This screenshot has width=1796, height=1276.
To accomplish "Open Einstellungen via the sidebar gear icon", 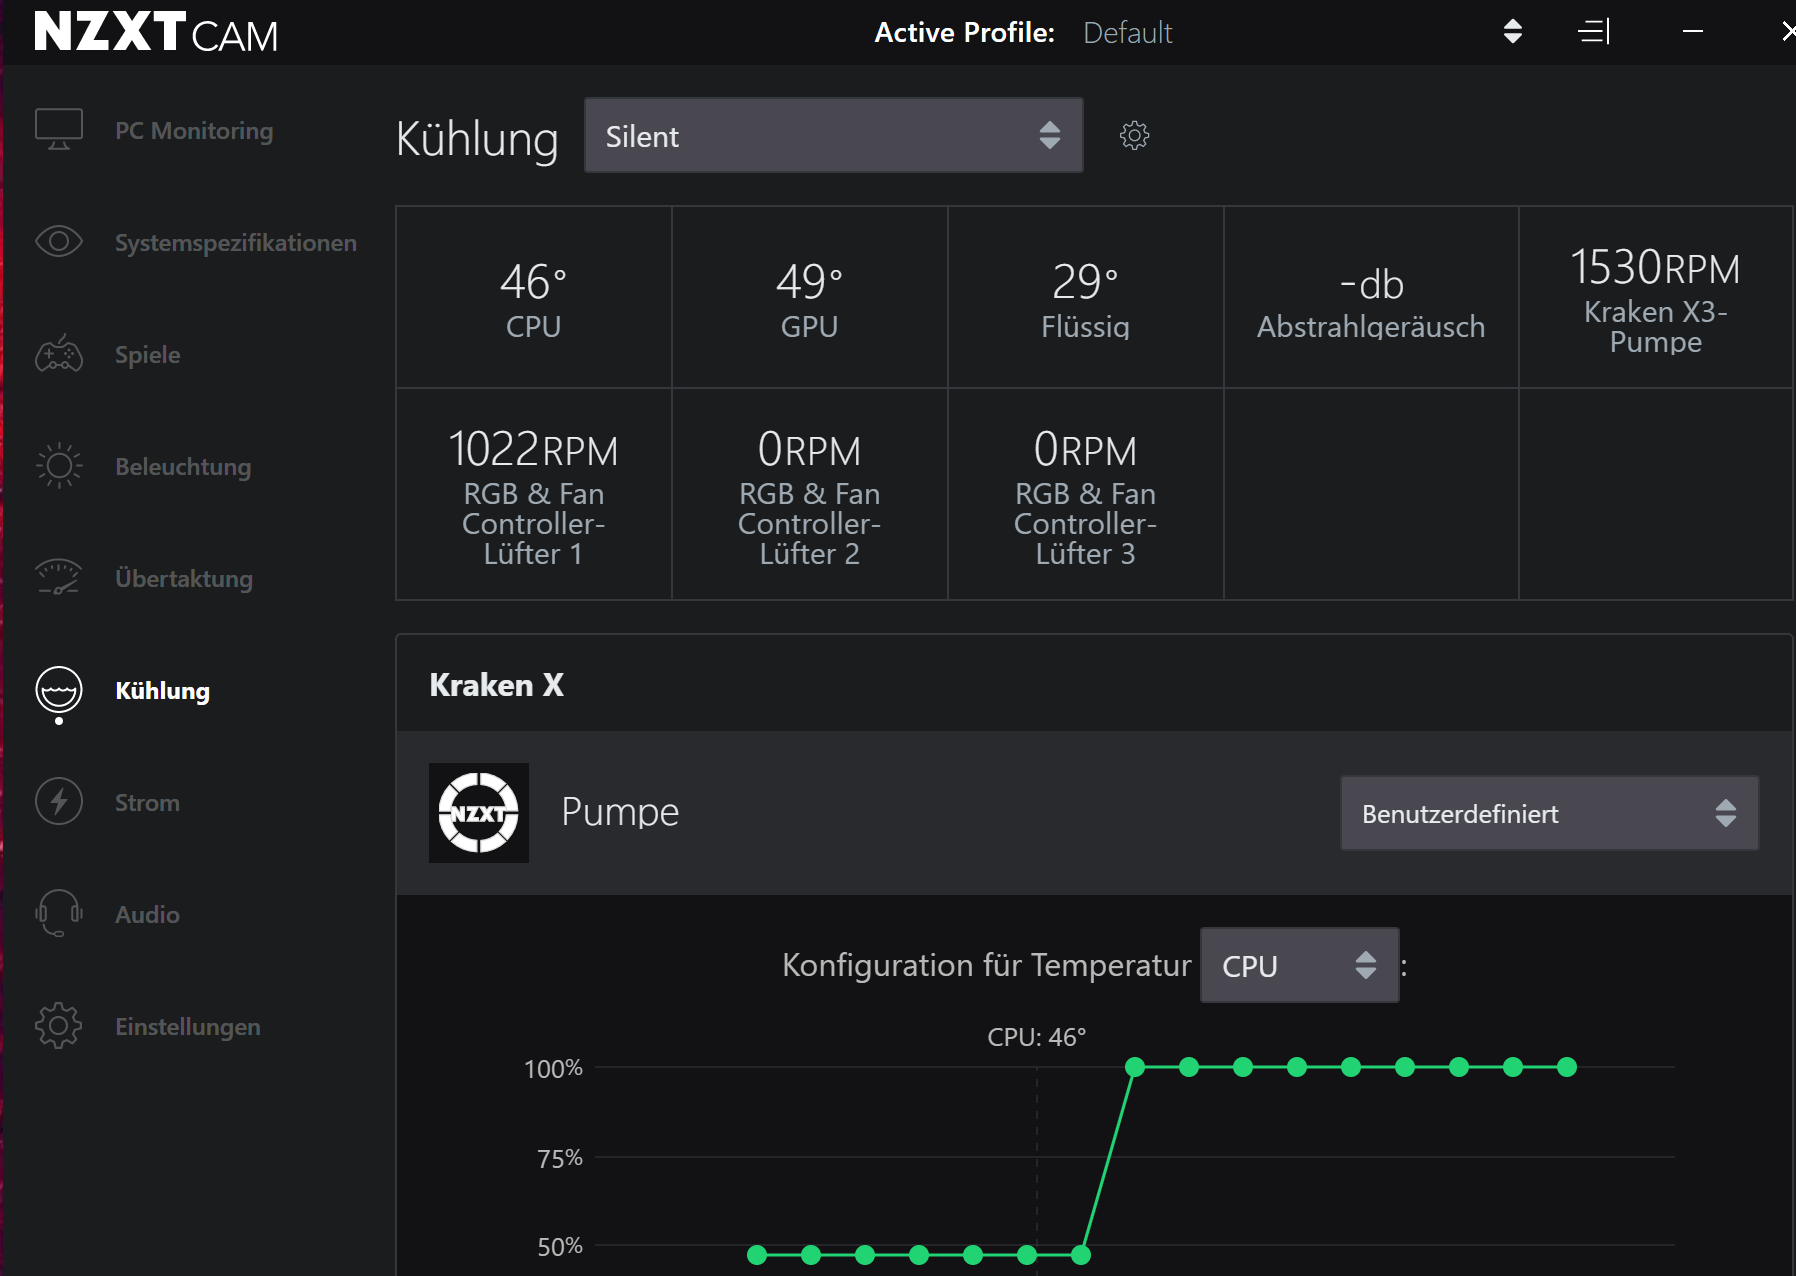I will [59, 1026].
